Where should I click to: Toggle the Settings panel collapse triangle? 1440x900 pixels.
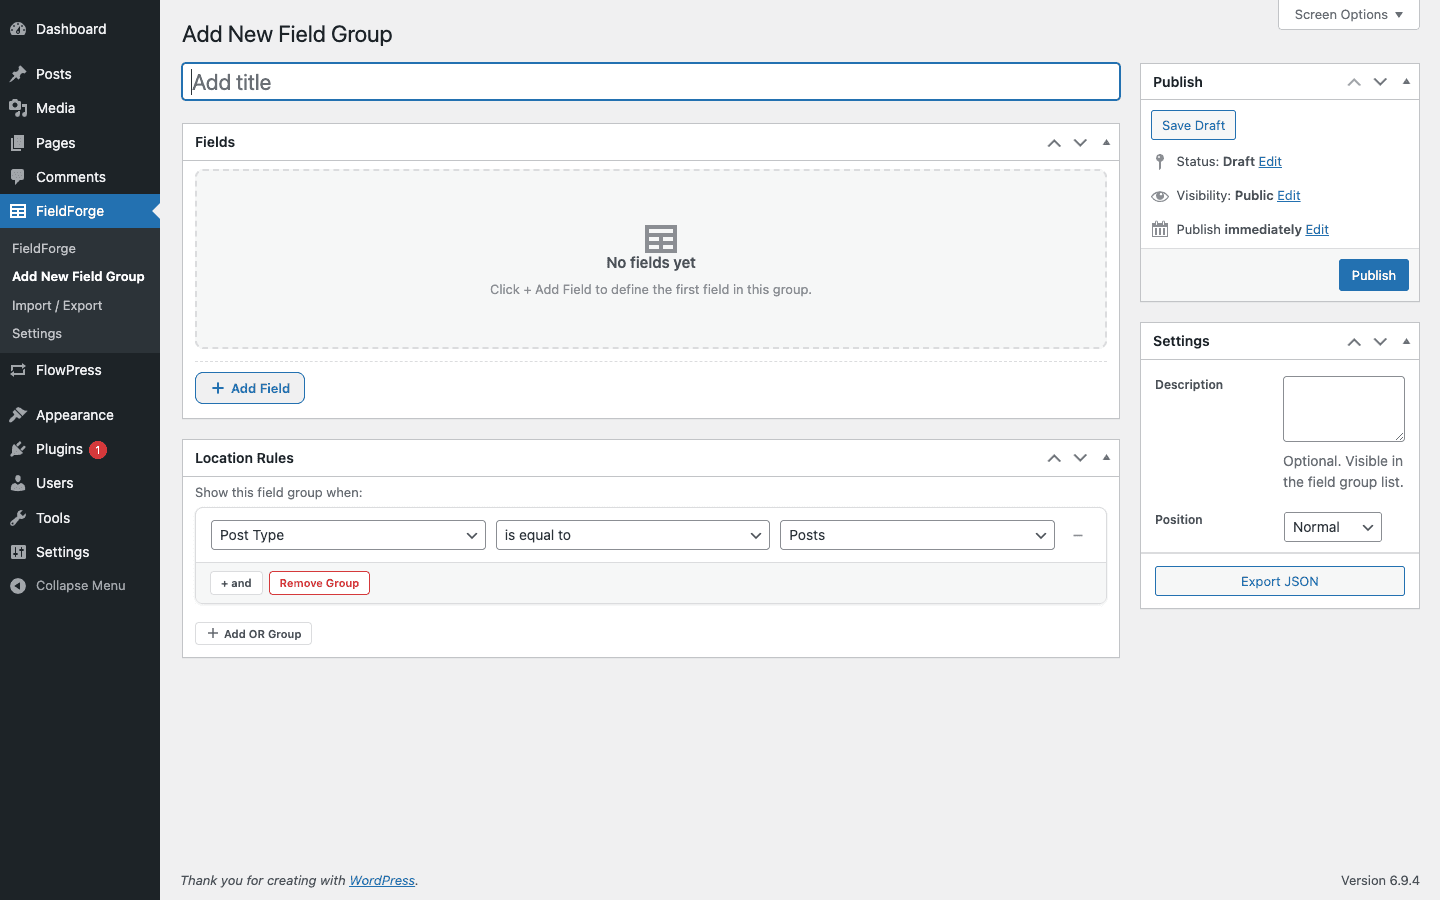coord(1406,341)
